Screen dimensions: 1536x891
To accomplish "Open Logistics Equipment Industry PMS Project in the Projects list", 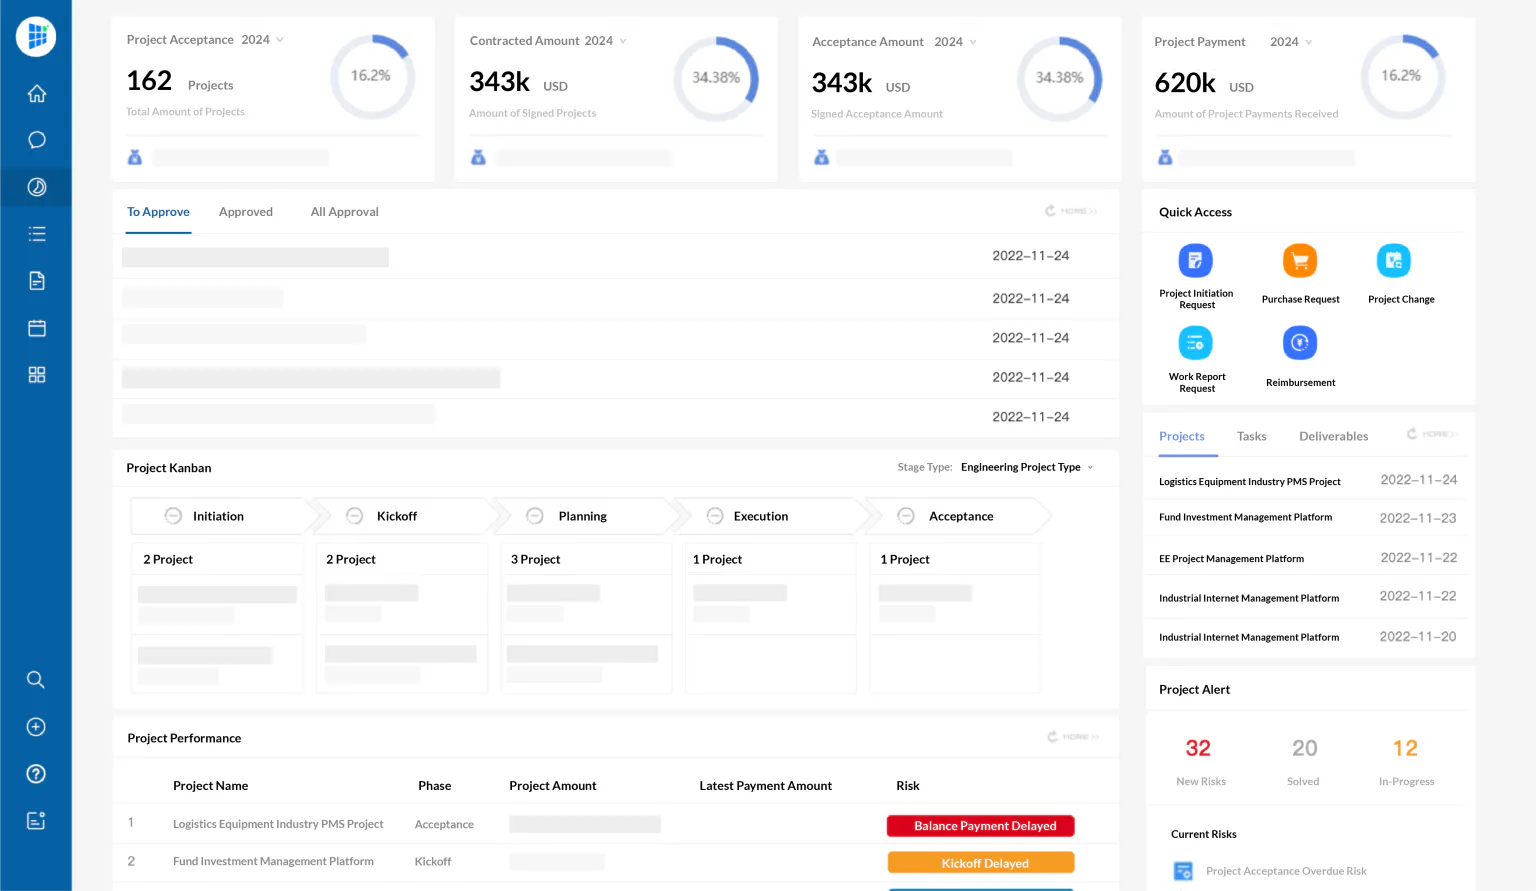I will tap(1249, 482).
